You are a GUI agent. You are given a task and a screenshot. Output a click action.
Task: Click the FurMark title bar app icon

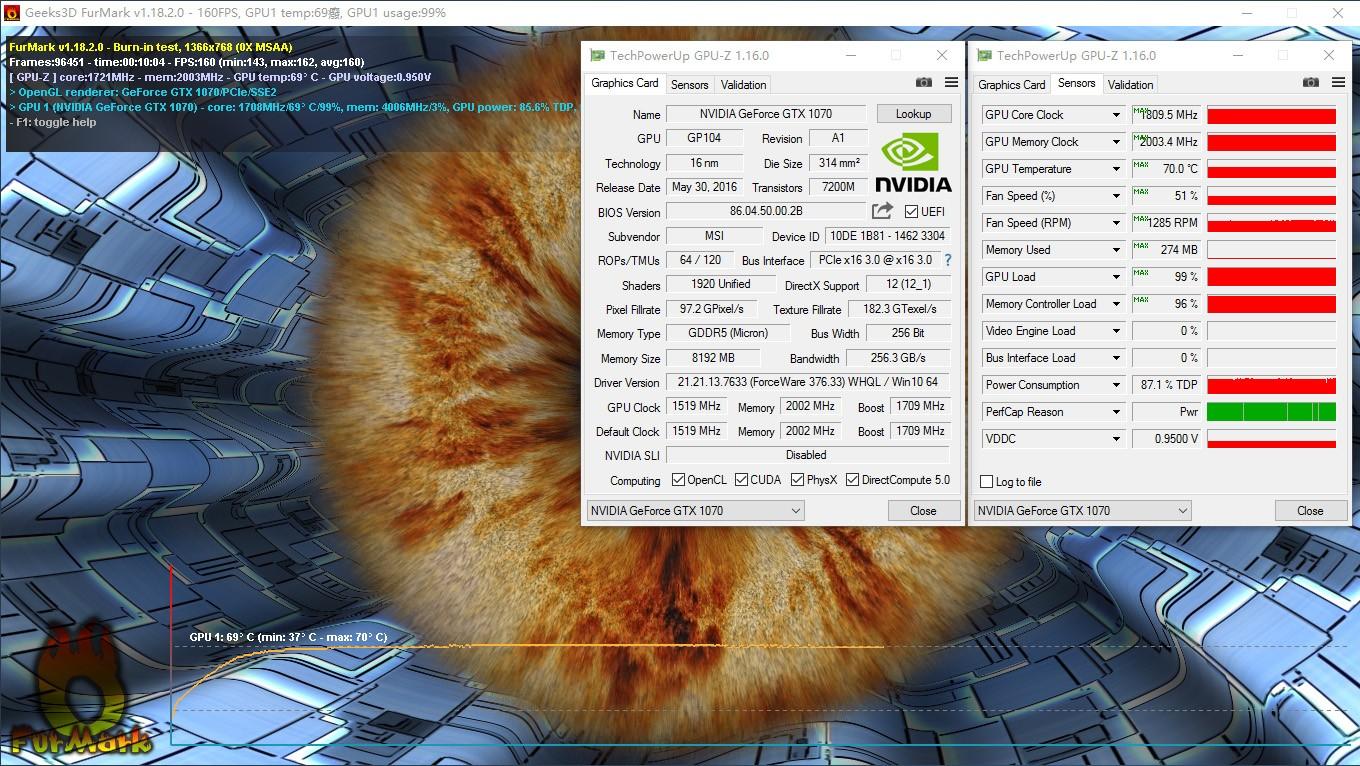pos(12,13)
